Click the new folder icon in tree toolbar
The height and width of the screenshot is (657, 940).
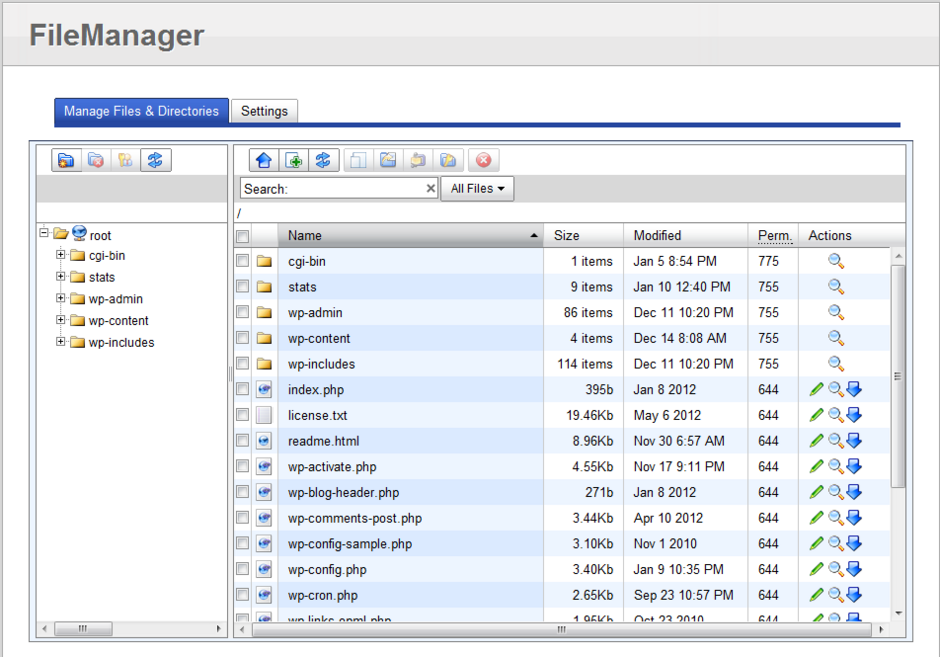point(66,160)
